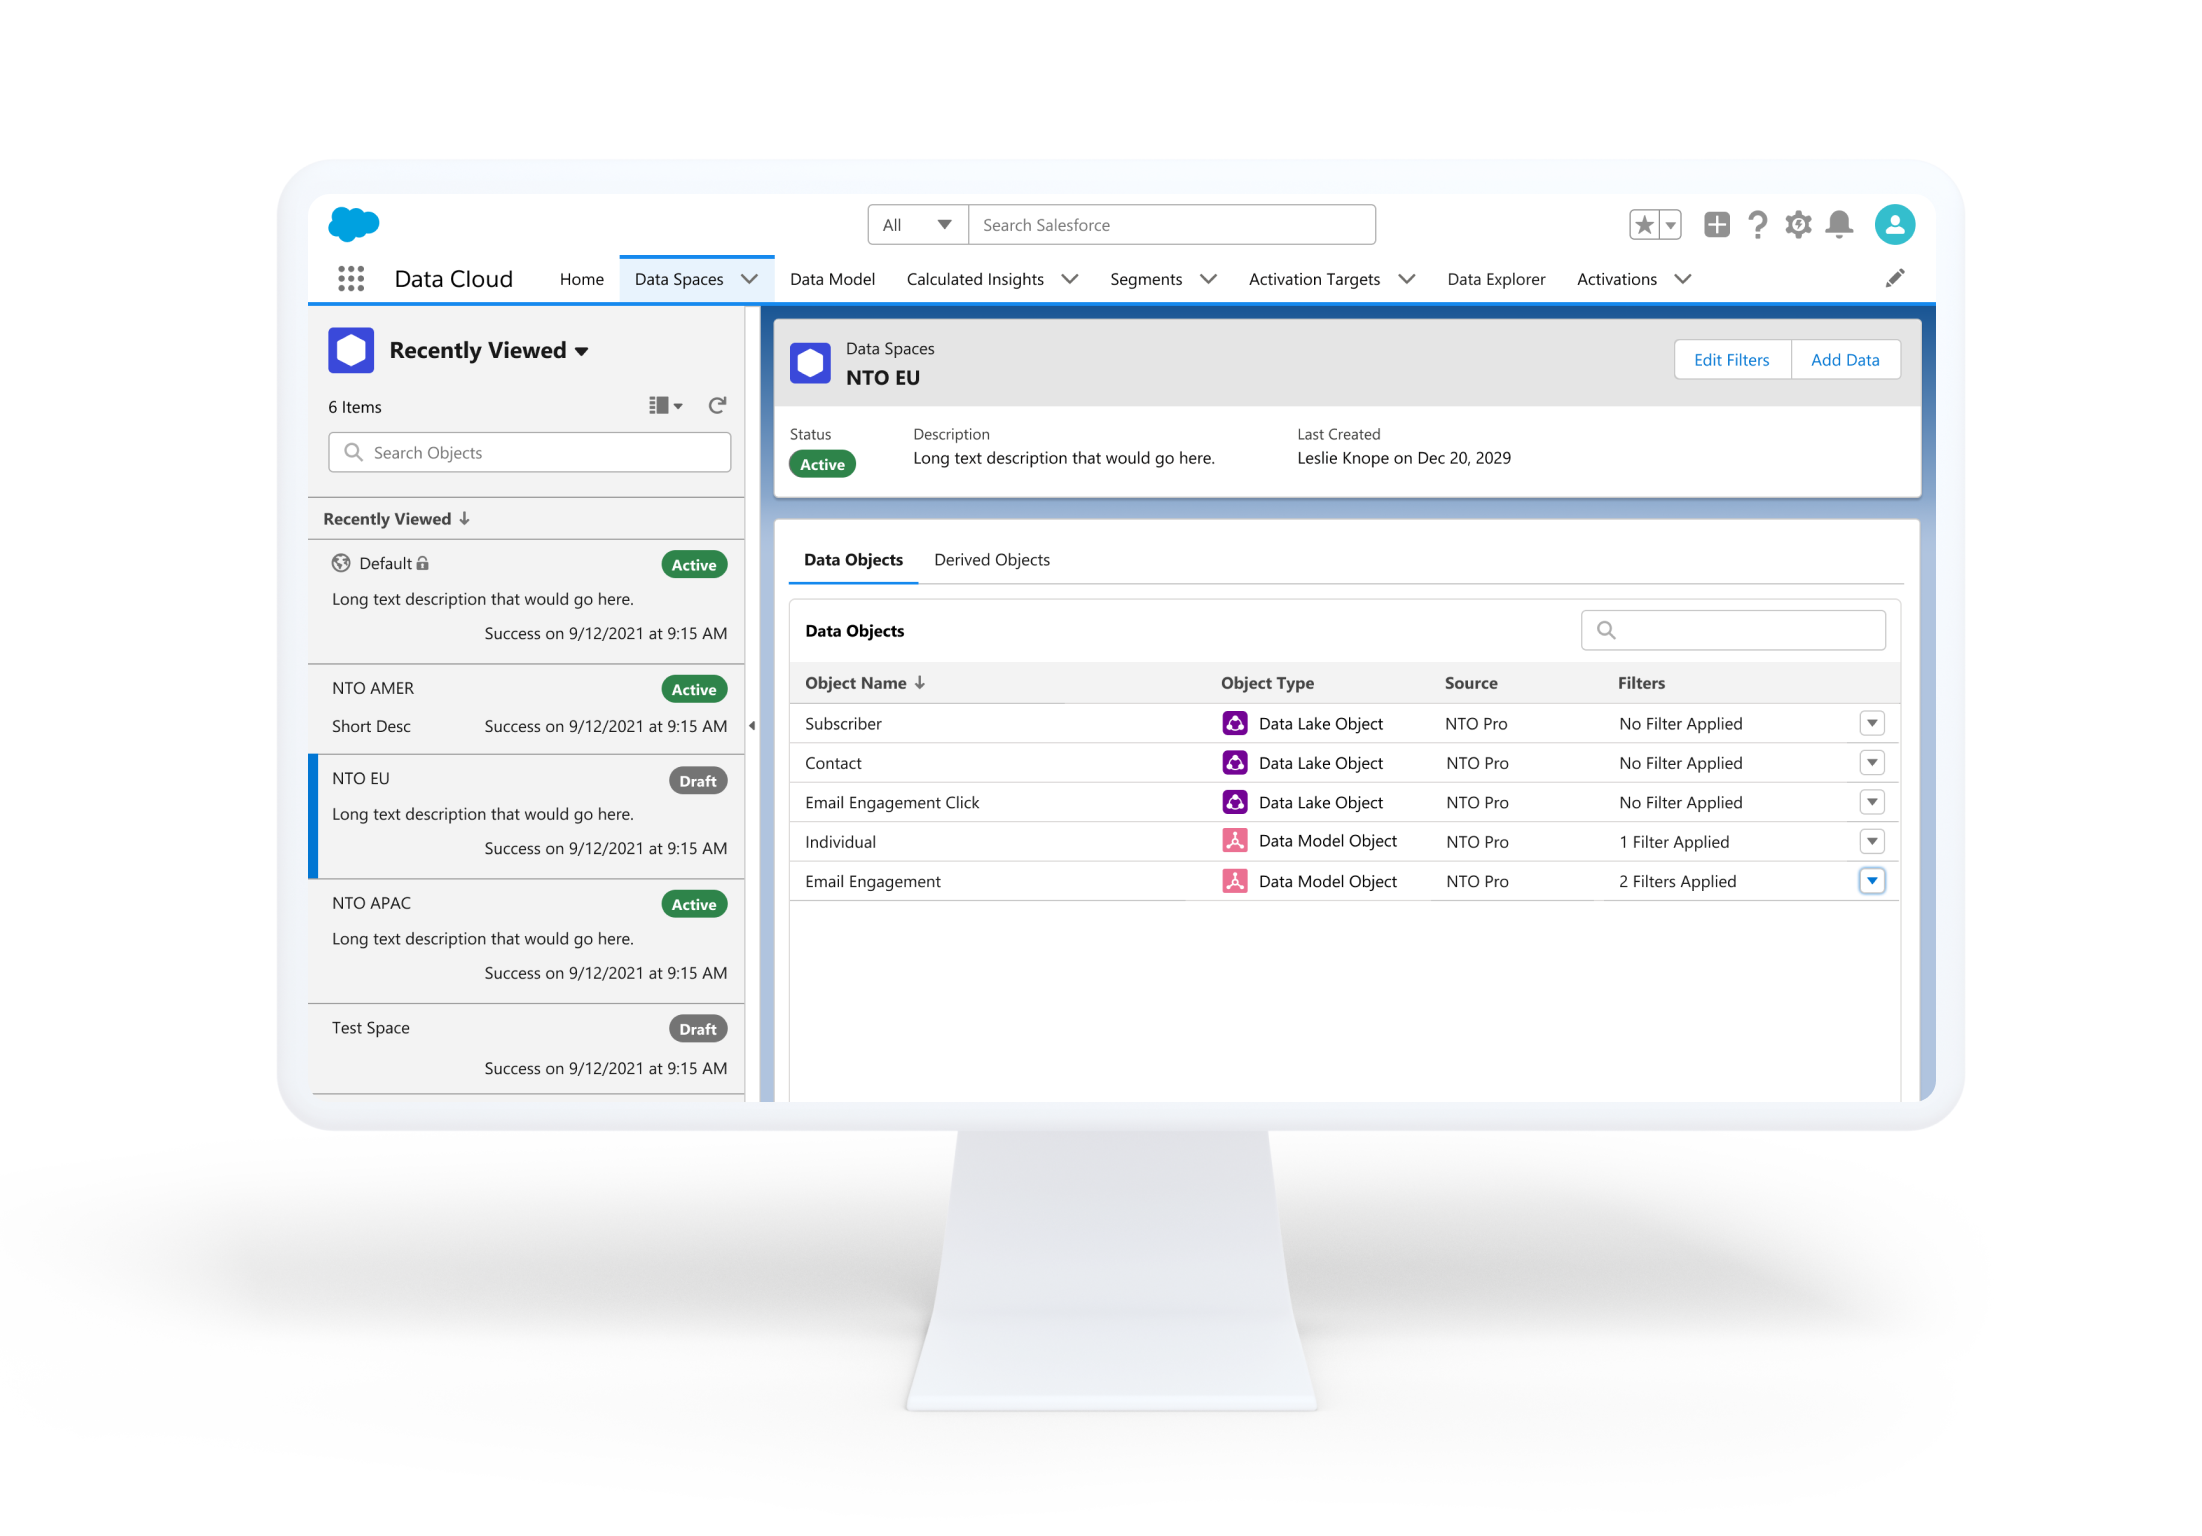Open the Recently Viewed list view dropdown

(582, 351)
